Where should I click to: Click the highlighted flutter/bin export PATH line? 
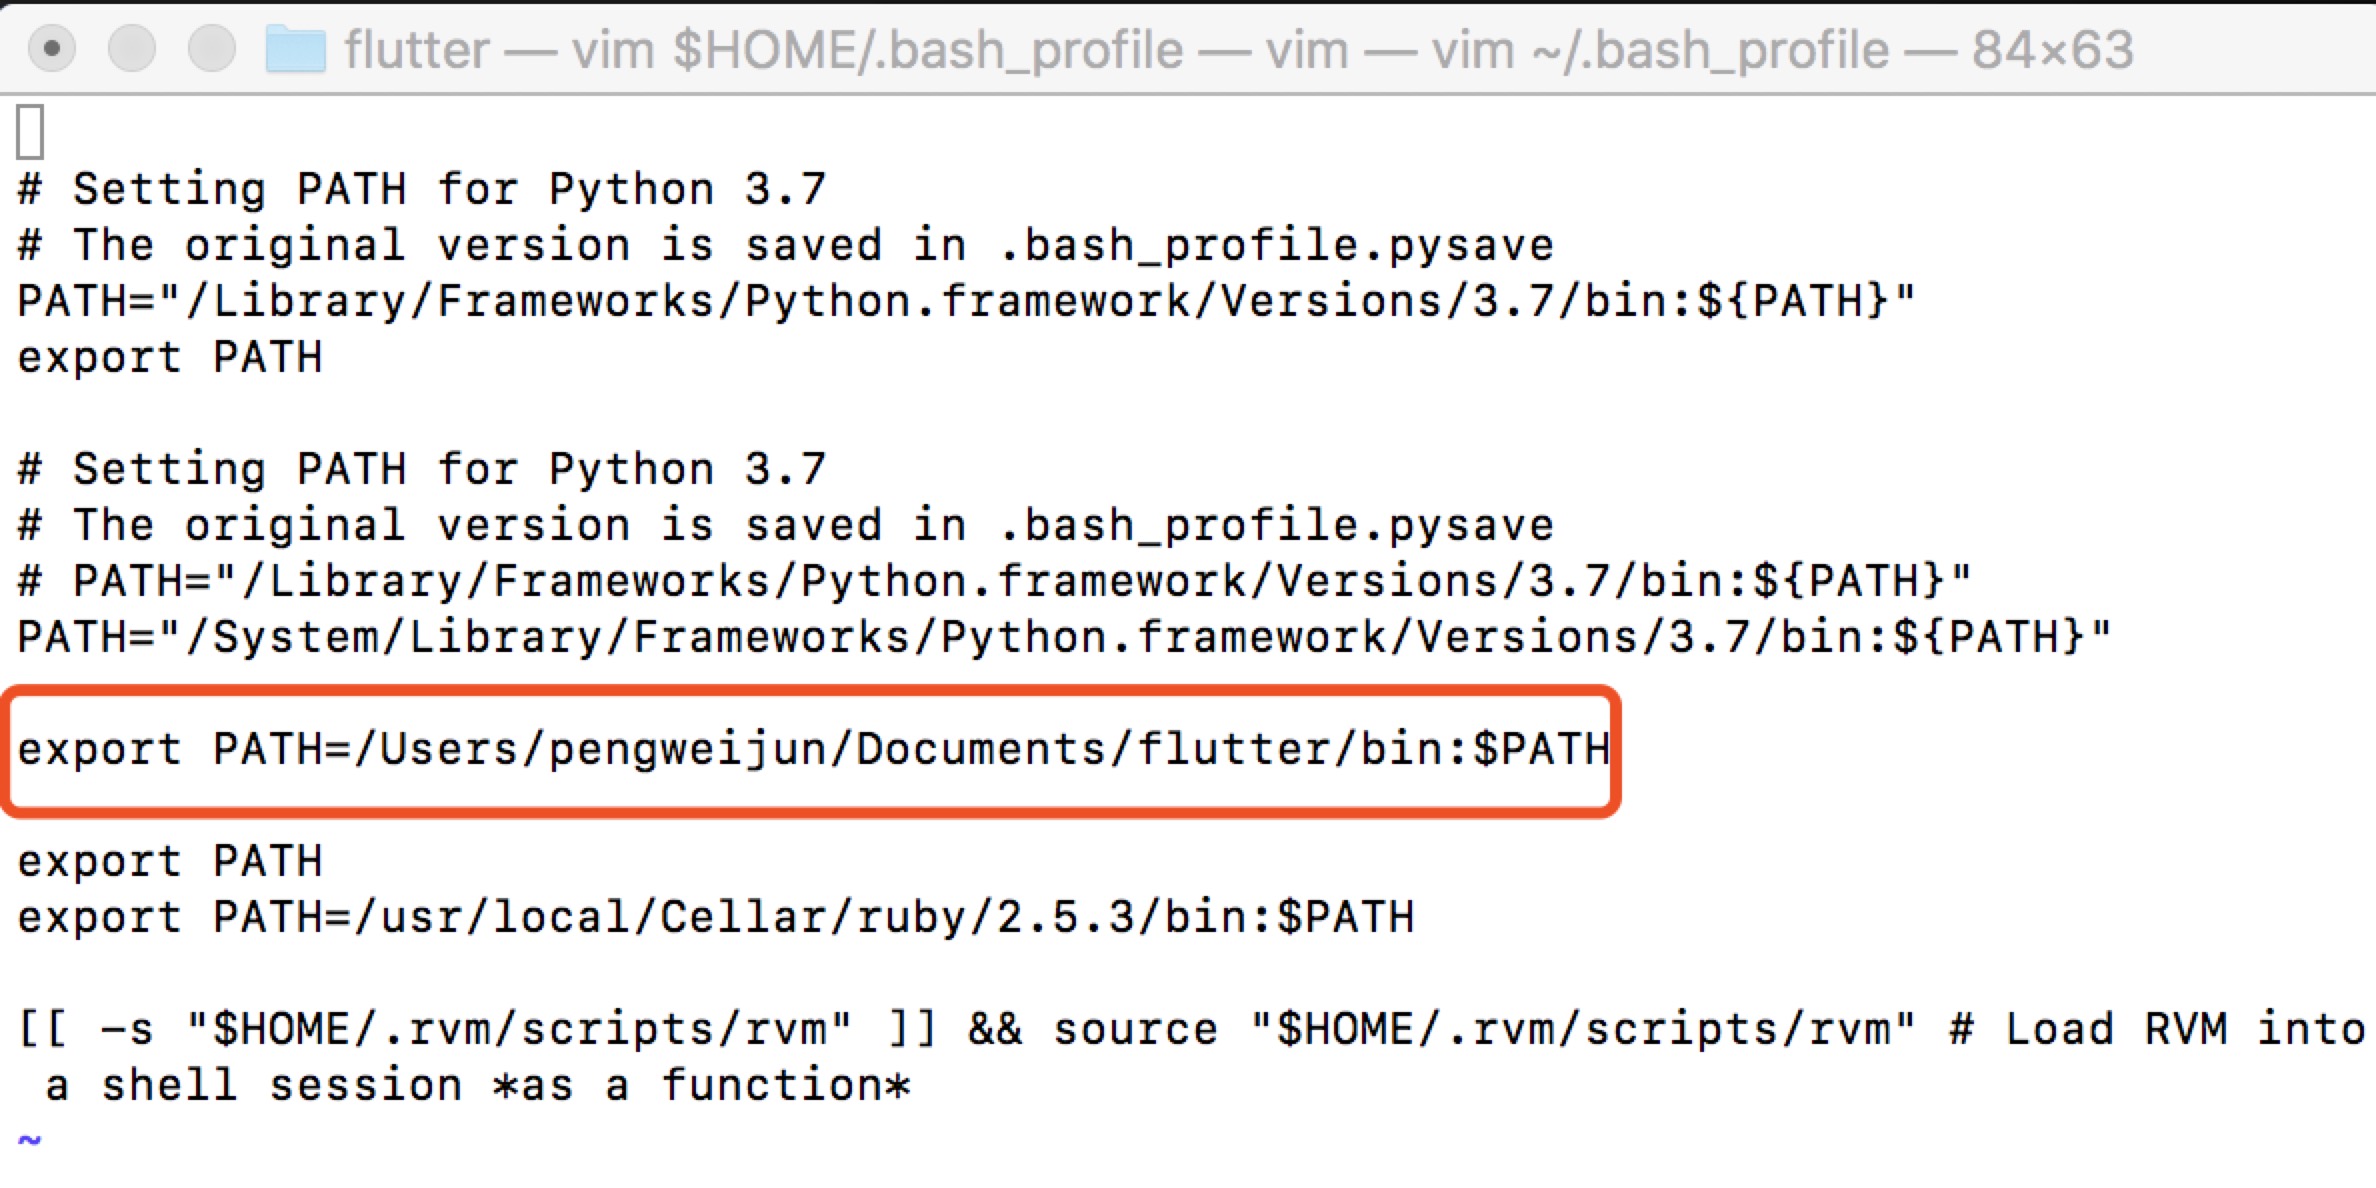pos(814,750)
